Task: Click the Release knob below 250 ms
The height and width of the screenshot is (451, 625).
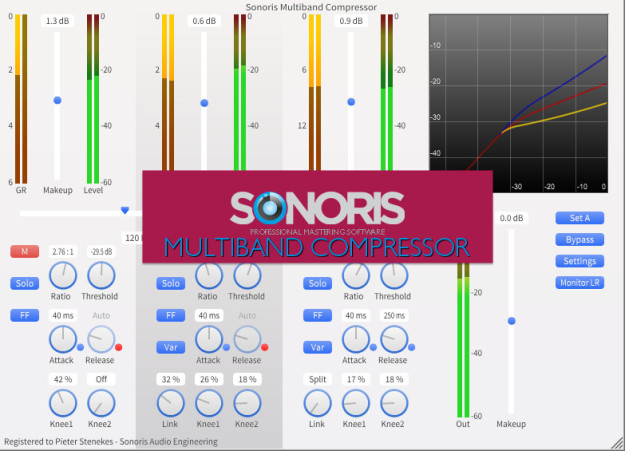Action: click(x=394, y=339)
